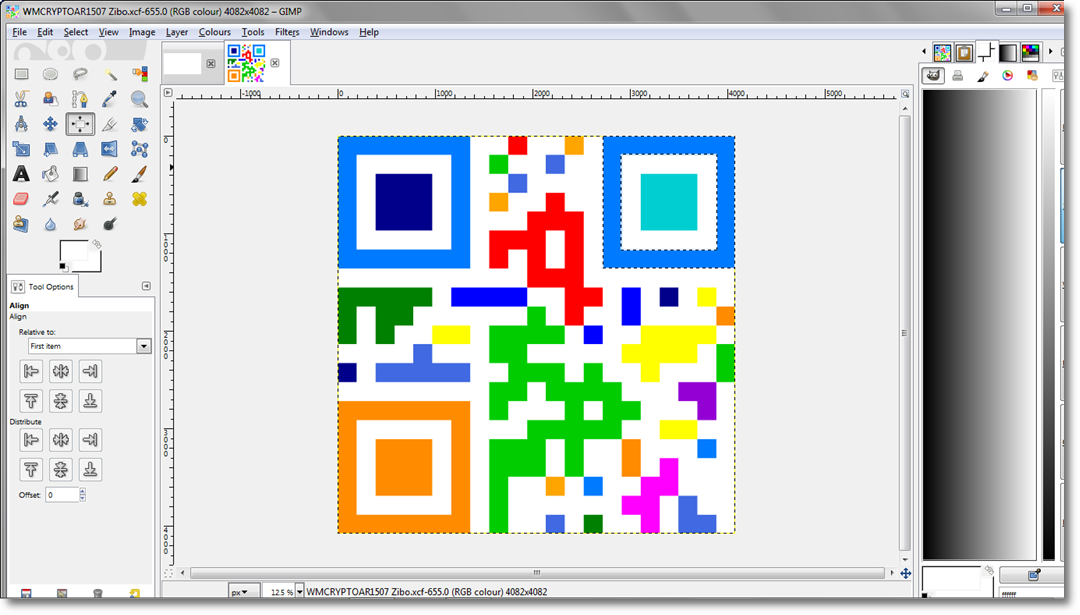Choose the Select by Colour tool
1080x615 pixels.
pyautogui.click(x=139, y=74)
